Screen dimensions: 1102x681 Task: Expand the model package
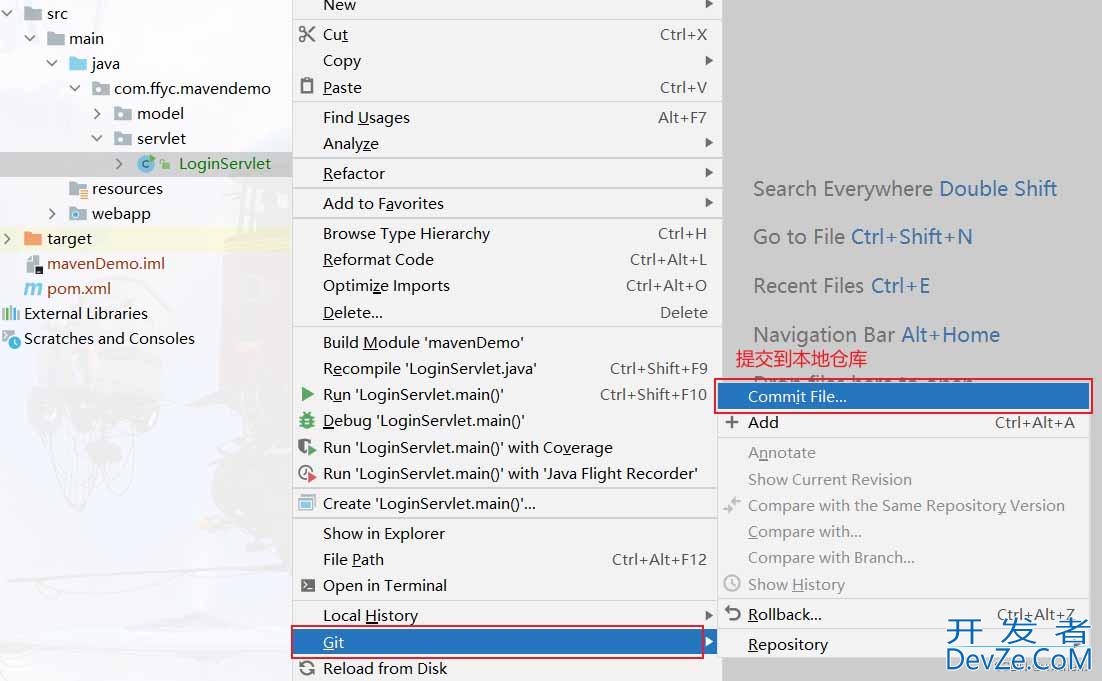[x=97, y=113]
